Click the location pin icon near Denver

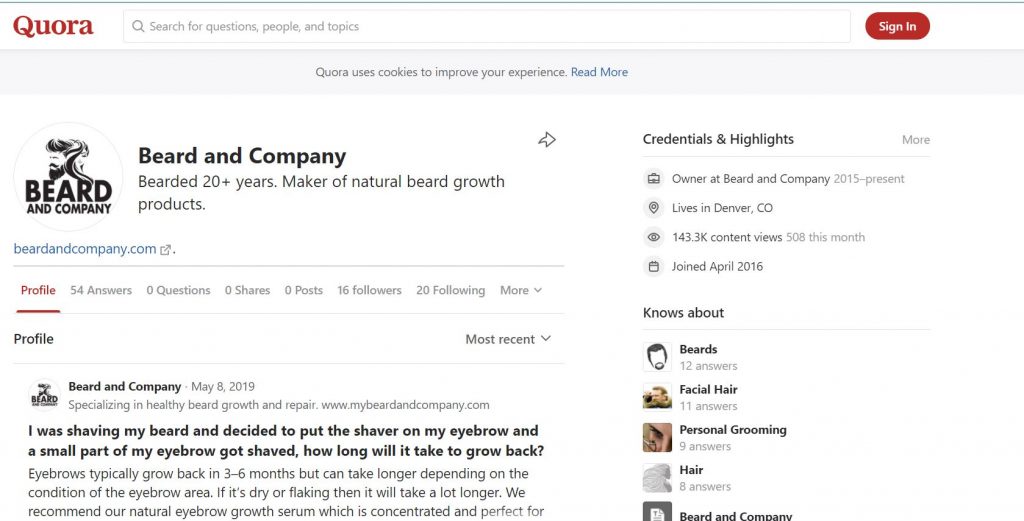coord(654,208)
